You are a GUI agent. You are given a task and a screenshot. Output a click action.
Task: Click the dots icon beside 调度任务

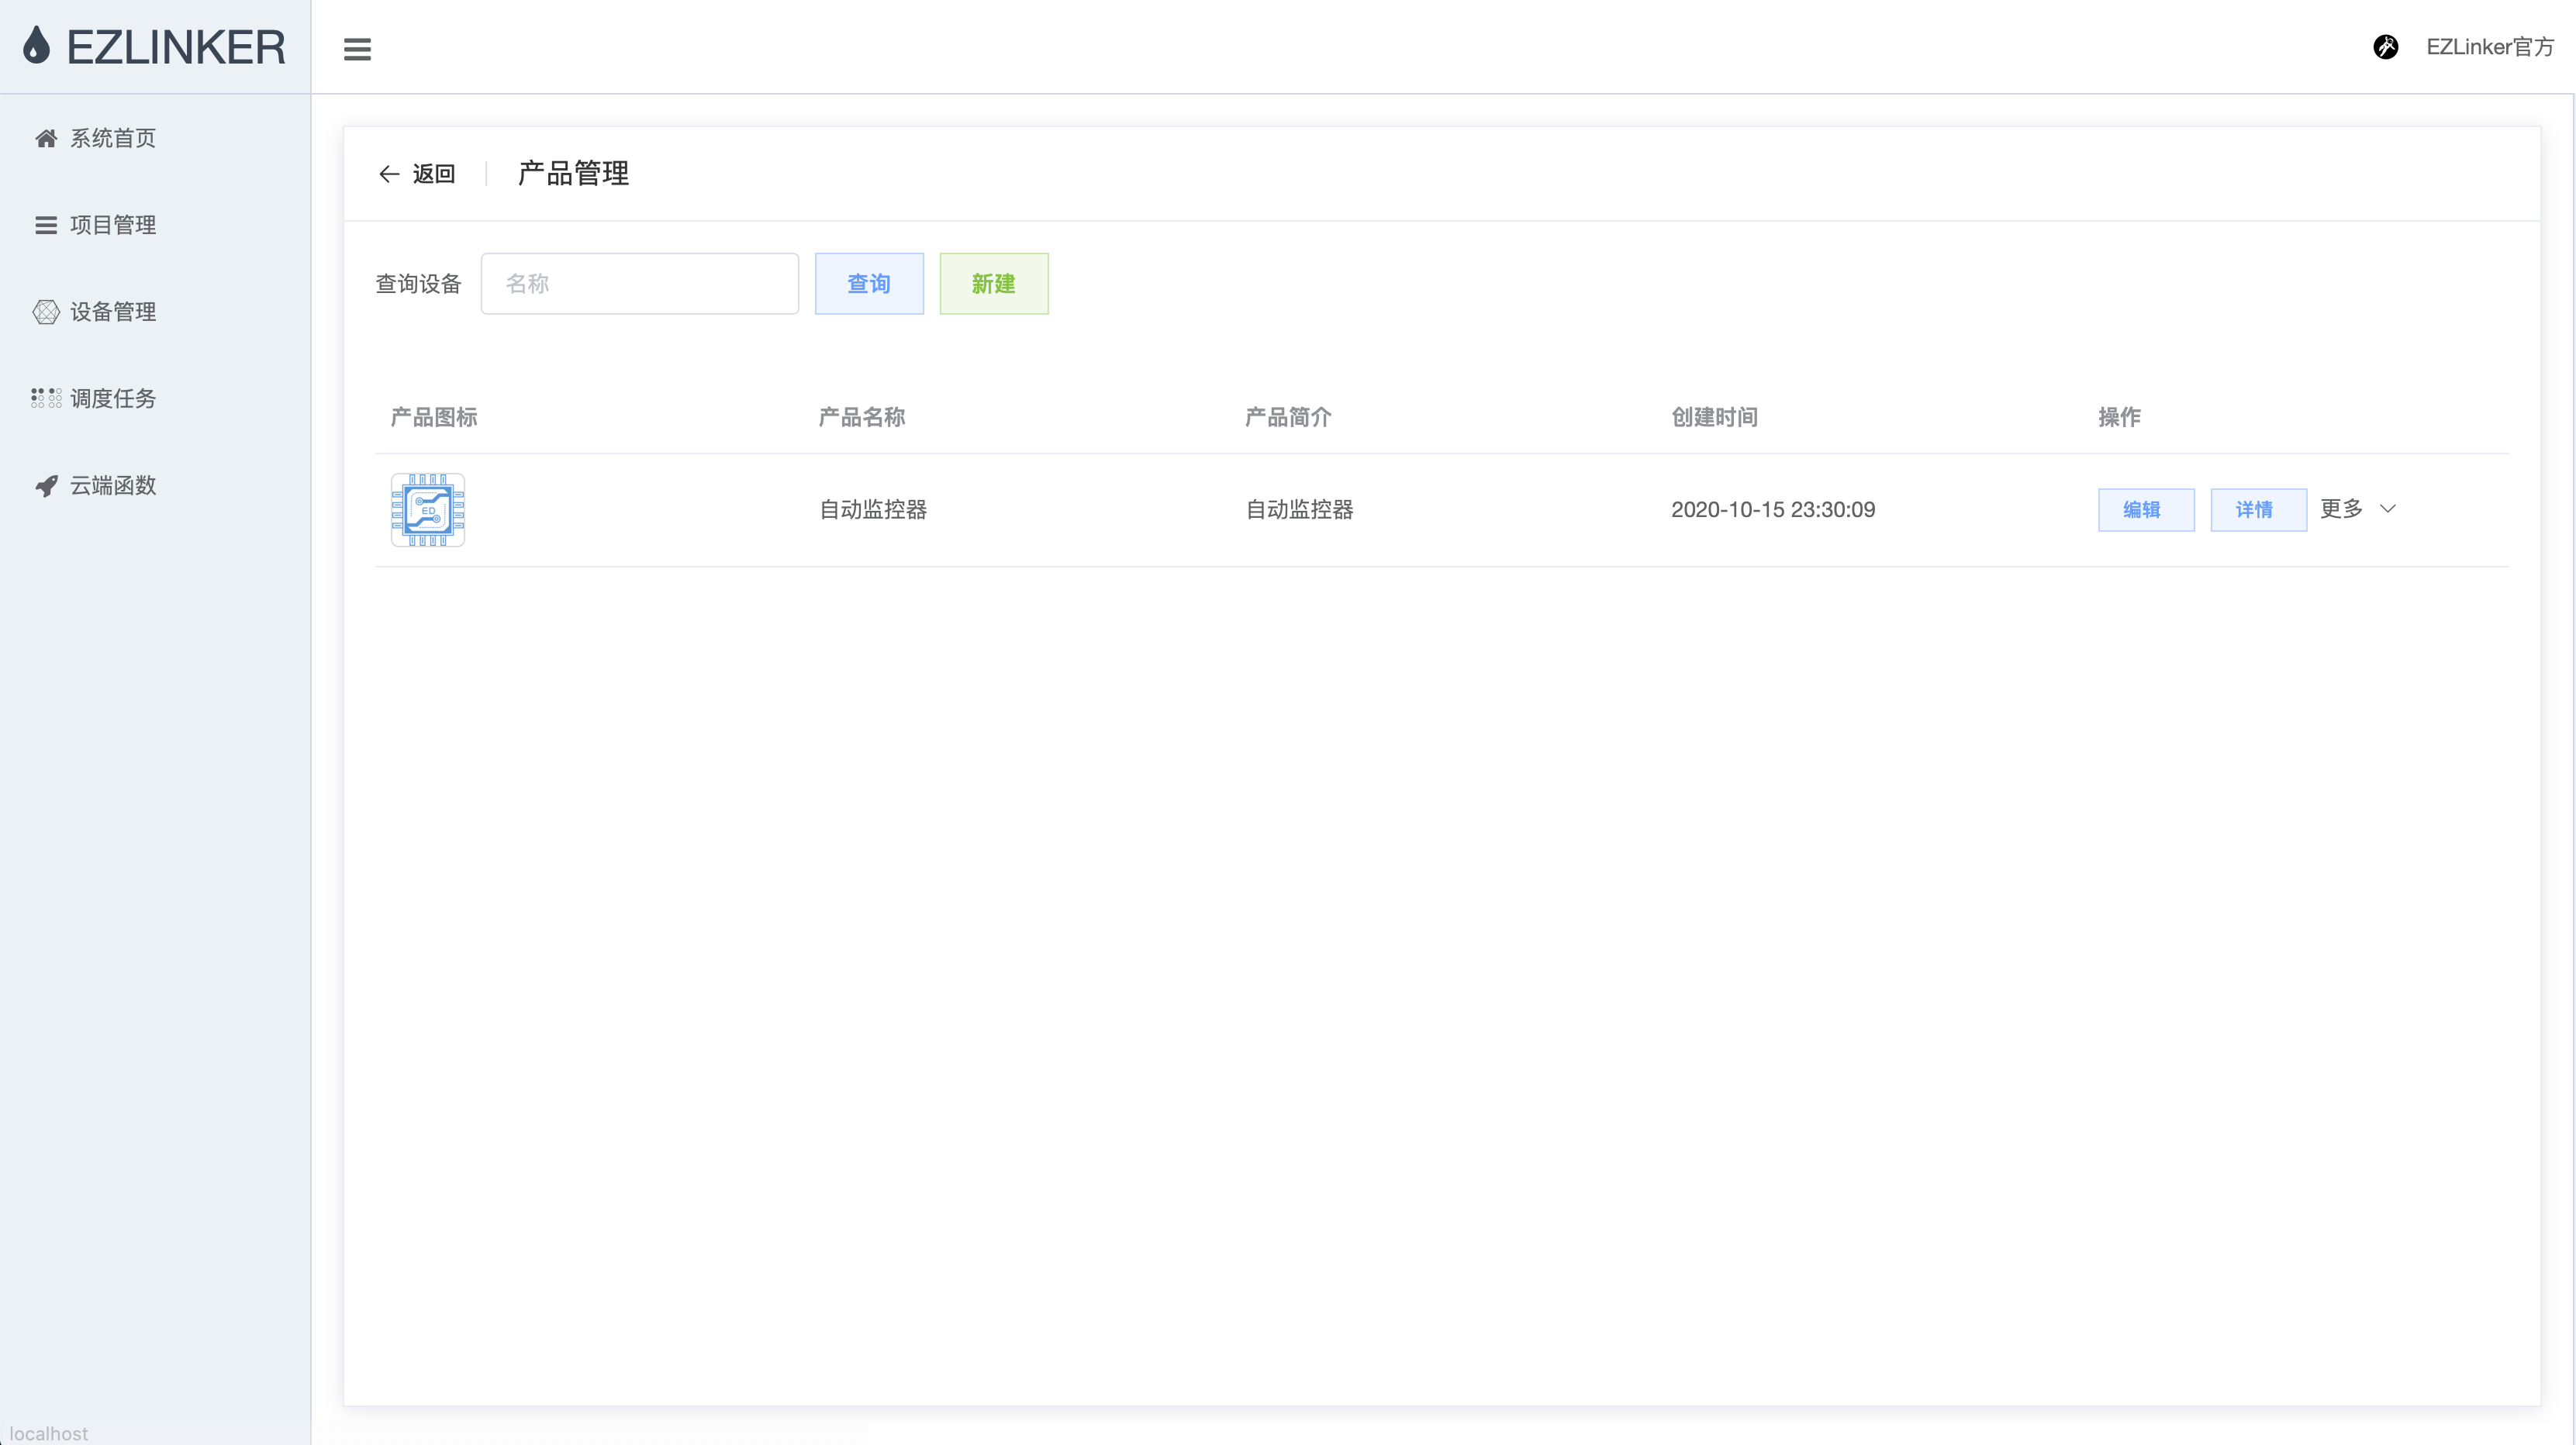click(46, 398)
